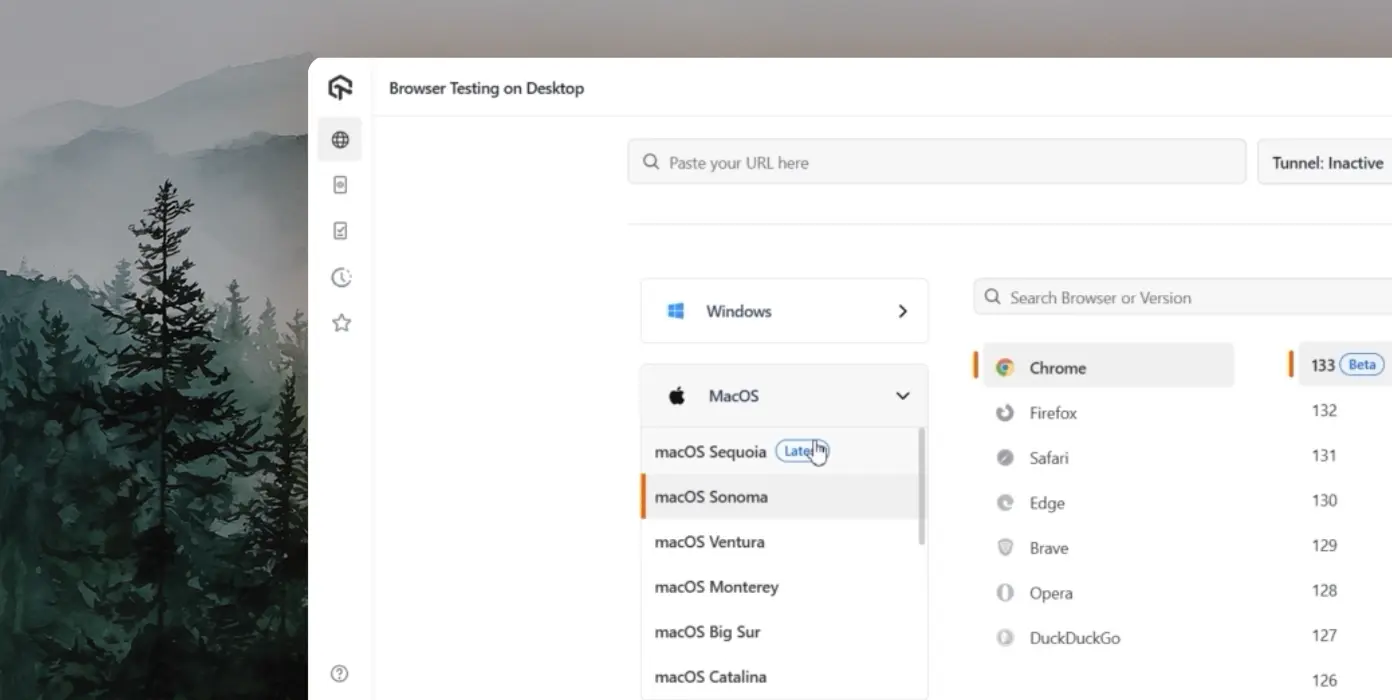The width and height of the screenshot is (1392, 700).
Task: Choose the Edge browser row
Action: (x=1108, y=503)
